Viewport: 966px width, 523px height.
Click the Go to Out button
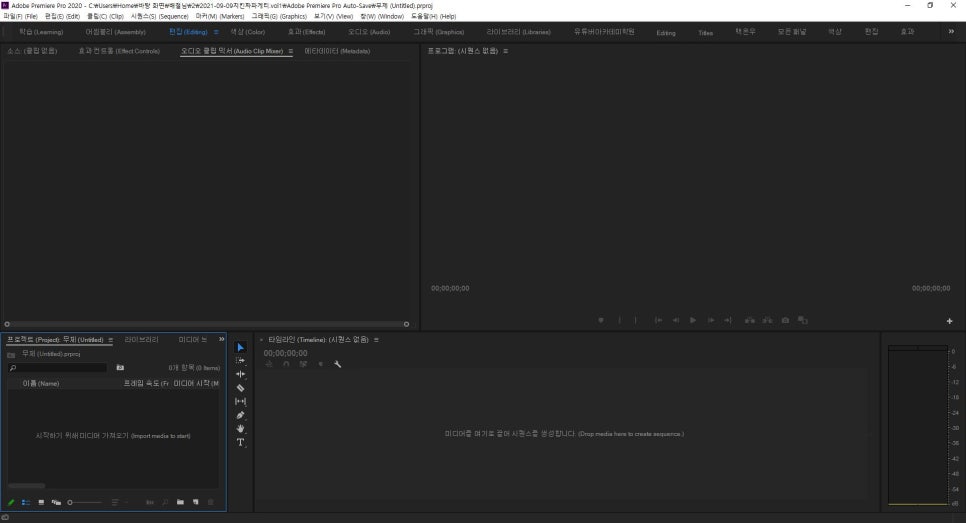[x=728, y=320]
